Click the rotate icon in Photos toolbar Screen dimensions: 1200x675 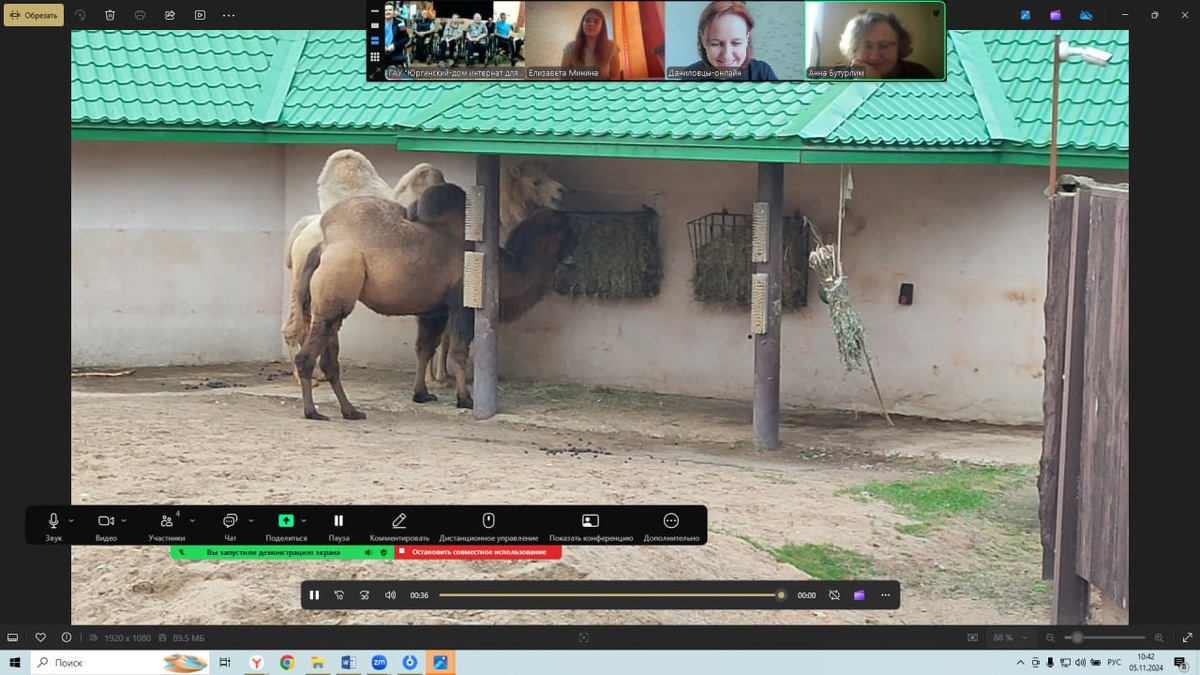pyautogui.click(x=80, y=15)
